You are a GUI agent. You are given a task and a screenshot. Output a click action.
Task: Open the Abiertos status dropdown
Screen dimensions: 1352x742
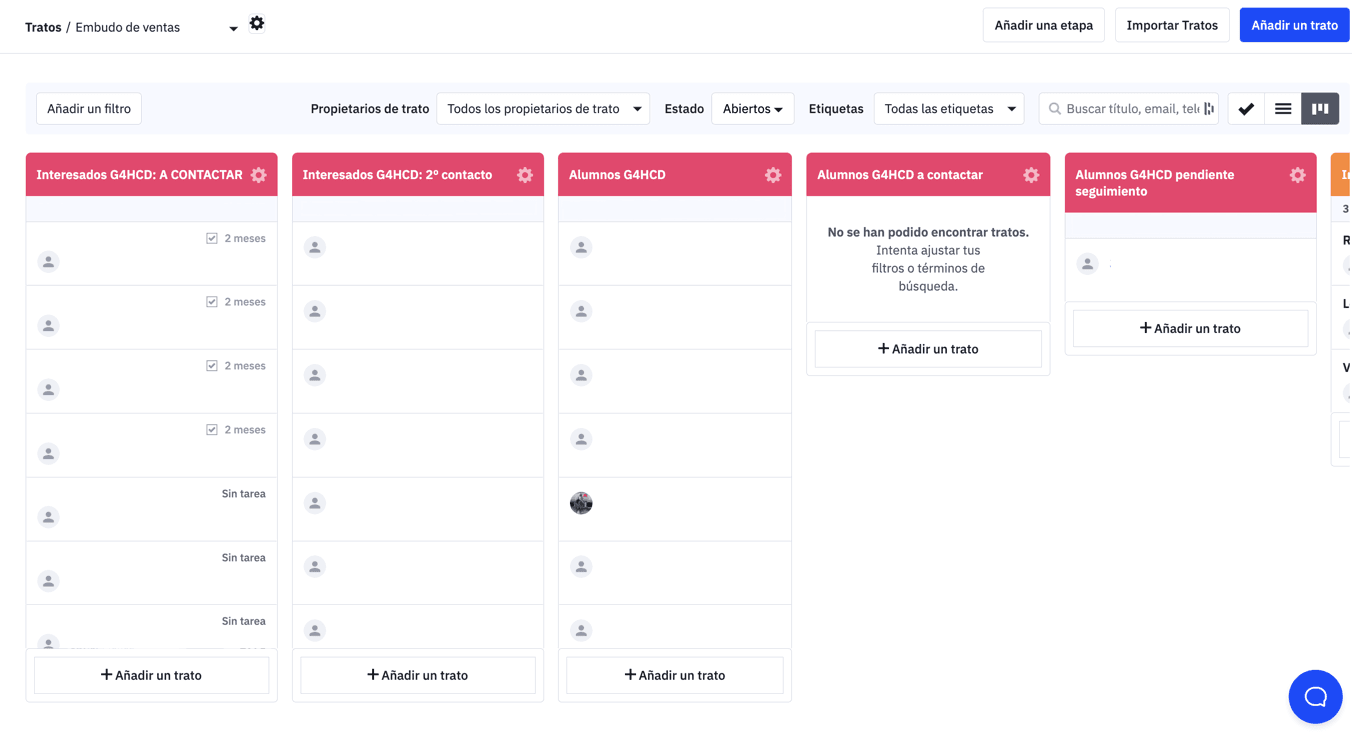pyautogui.click(x=753, y=109)
